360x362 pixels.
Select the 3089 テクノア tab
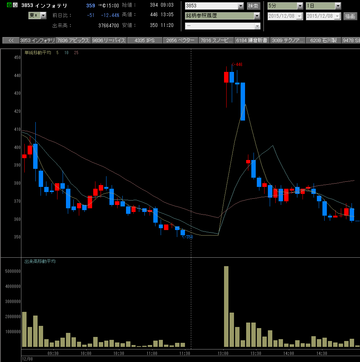click(287, 40)
